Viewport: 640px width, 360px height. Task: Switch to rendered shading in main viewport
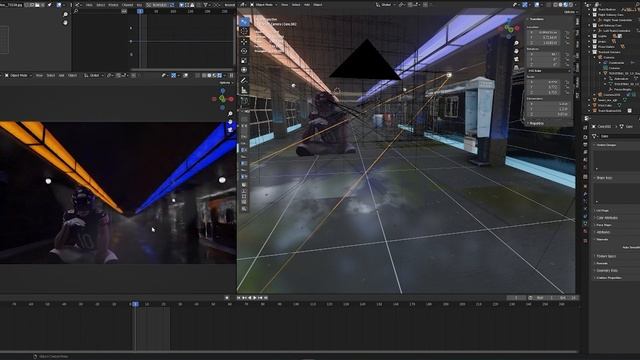tap(570, 4)
